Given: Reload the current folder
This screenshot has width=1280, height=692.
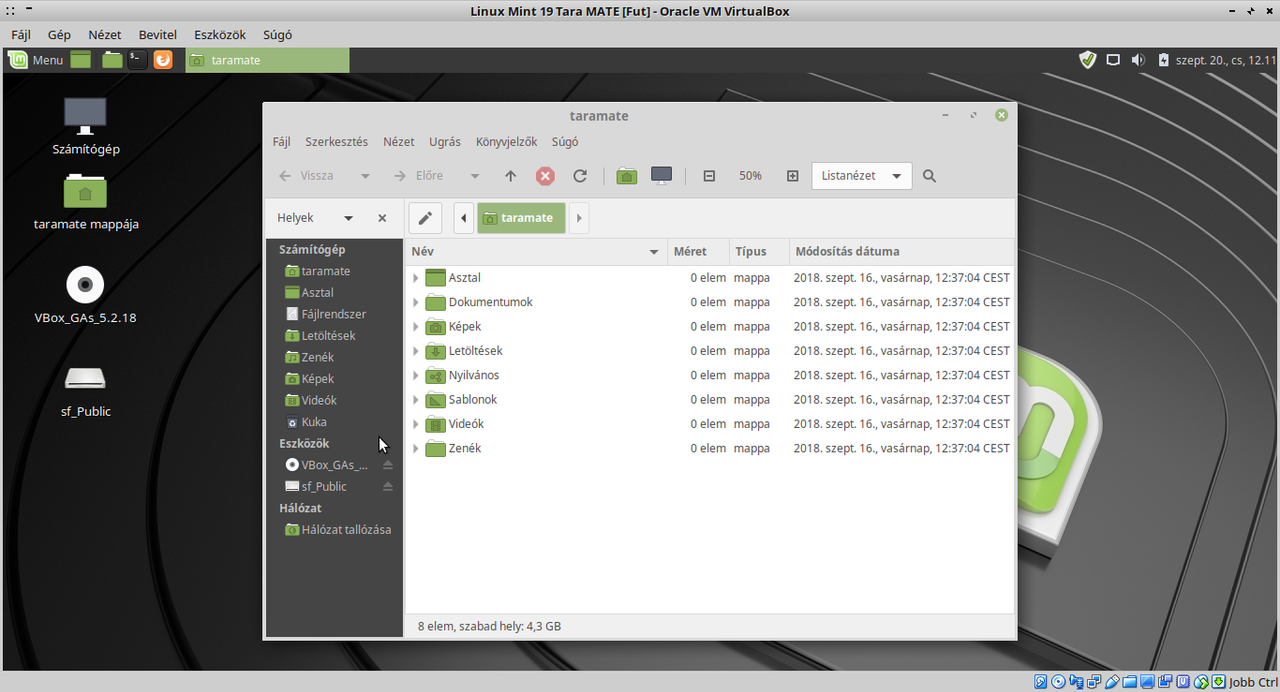Looking at the screenshot, I should (x=580, y=176).
